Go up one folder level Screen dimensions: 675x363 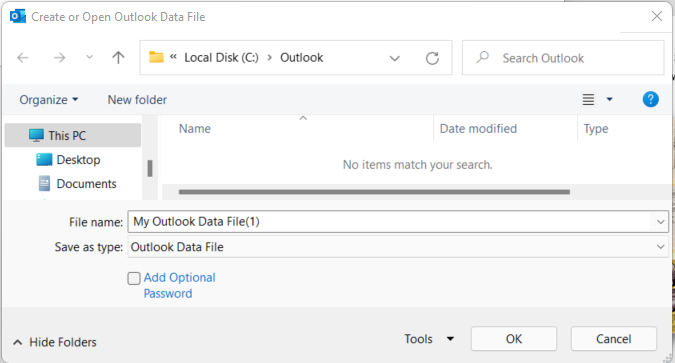point(118,57)
